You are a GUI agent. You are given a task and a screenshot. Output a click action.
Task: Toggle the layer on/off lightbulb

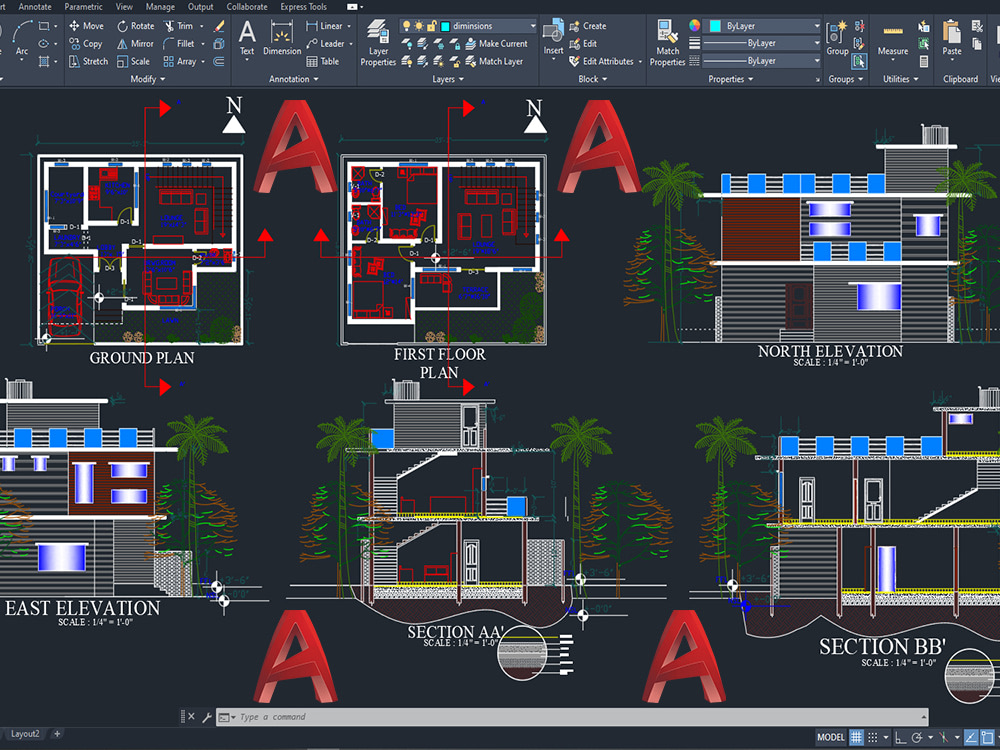tap(405, 25)
